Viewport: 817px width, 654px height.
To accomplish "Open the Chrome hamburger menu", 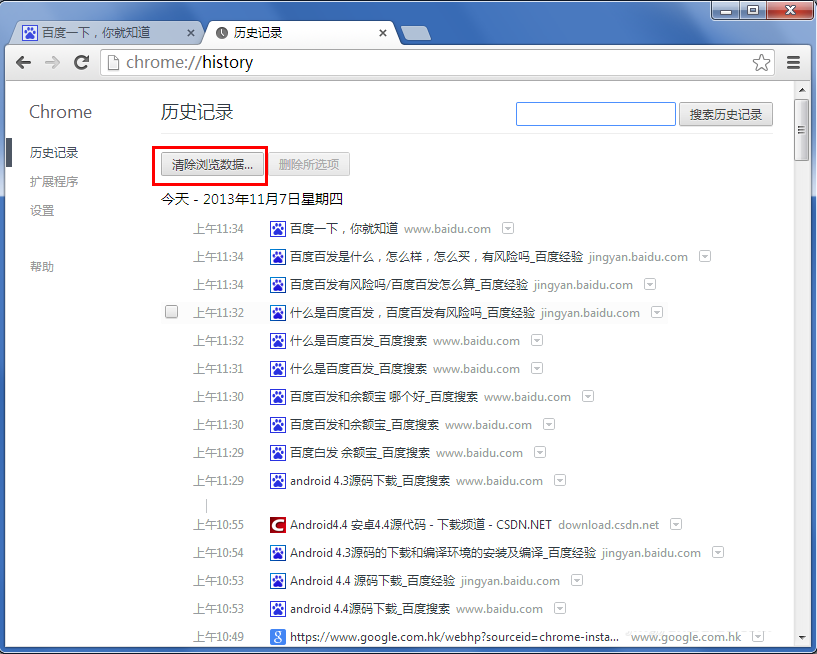I will click(x=793, y=63).
